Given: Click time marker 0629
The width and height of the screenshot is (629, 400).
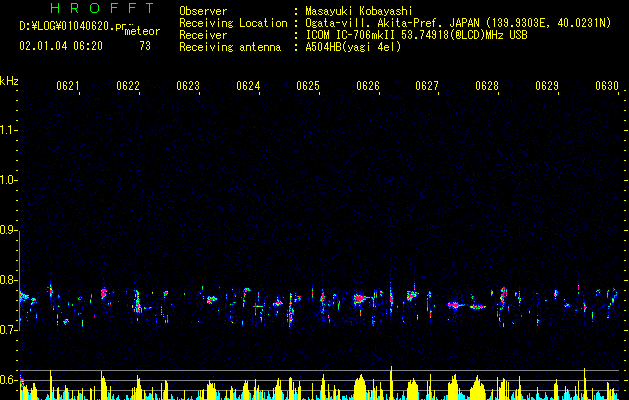Looking at the screenshot, I should point(547,85).
